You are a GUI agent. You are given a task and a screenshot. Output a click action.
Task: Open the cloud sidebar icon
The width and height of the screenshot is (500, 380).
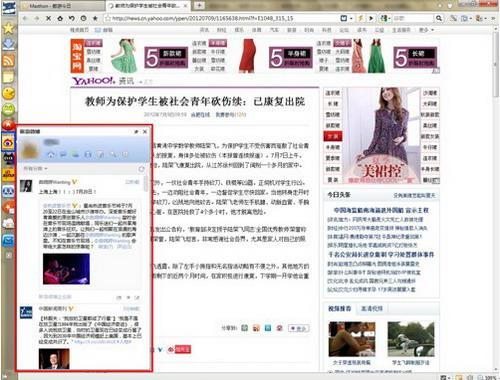pos(8,224)
